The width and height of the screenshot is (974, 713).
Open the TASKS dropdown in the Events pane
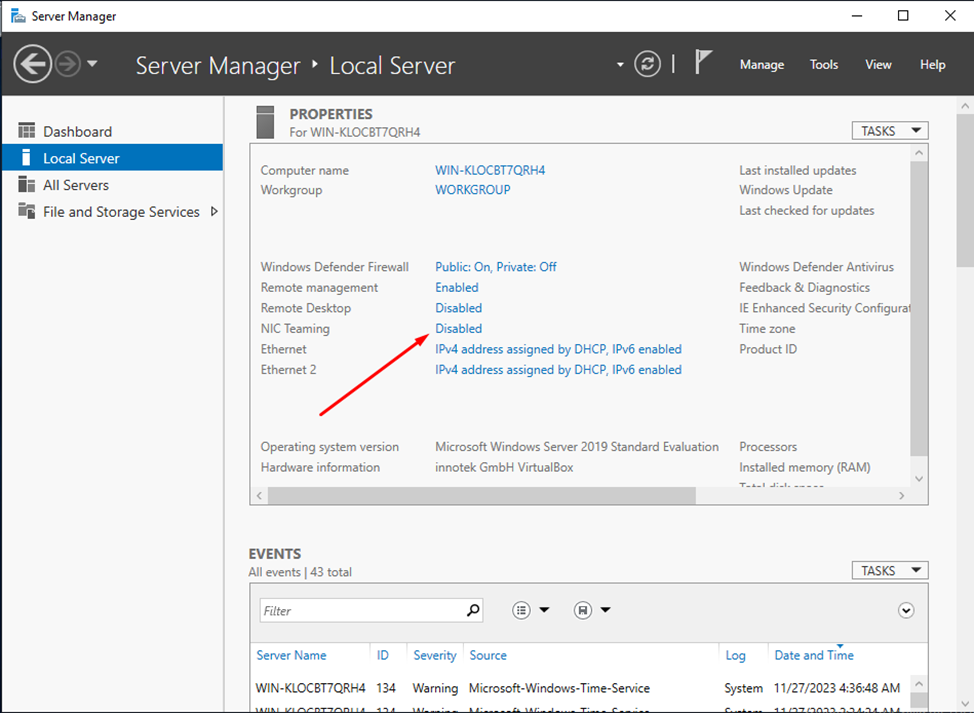tap(889, 570)
